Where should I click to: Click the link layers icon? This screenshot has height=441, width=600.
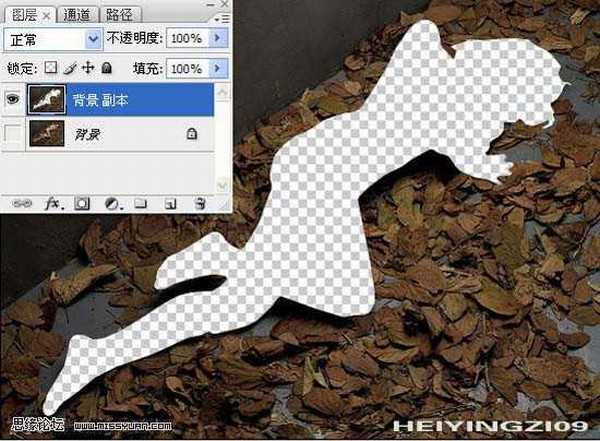pyautogui.click(x=22, y=203)
